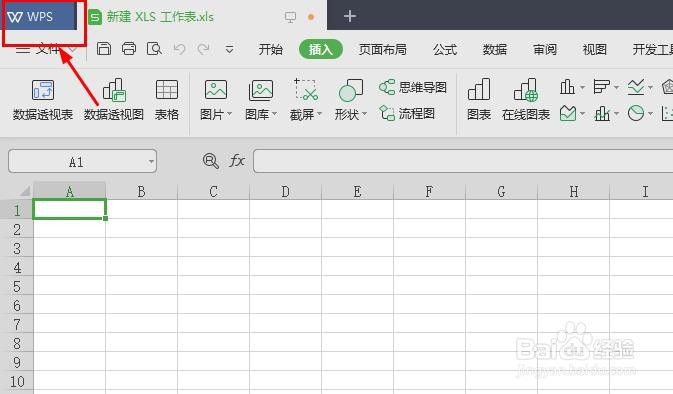
Task: Insert a 图表 chart
Action: click(479, 100)
